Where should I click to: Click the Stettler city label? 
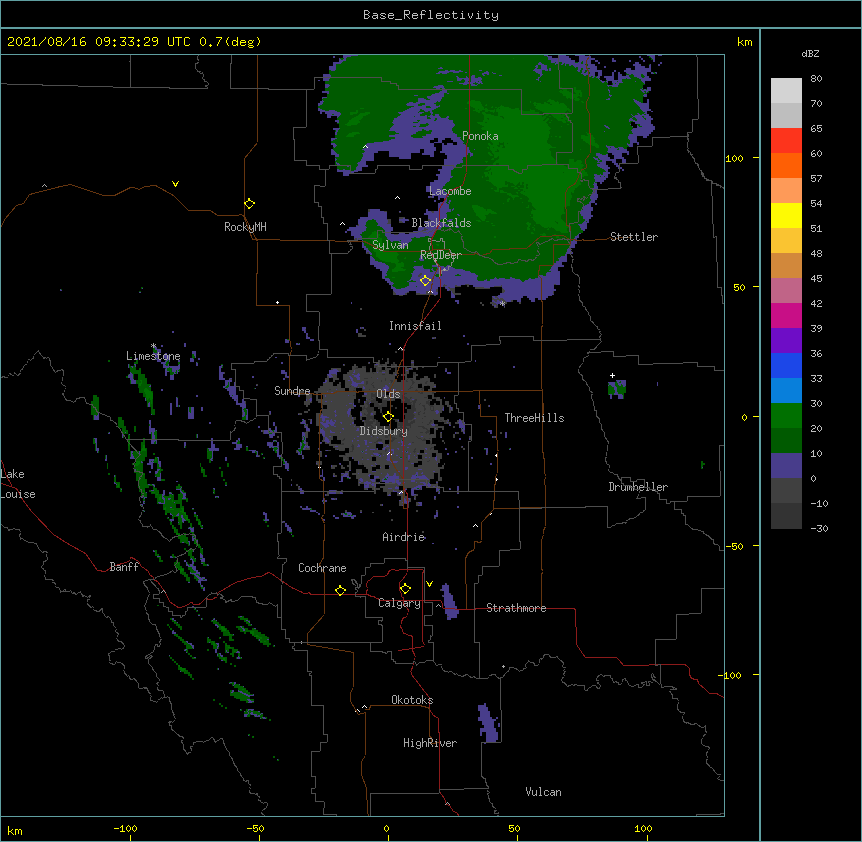click(x=634, y=237)
